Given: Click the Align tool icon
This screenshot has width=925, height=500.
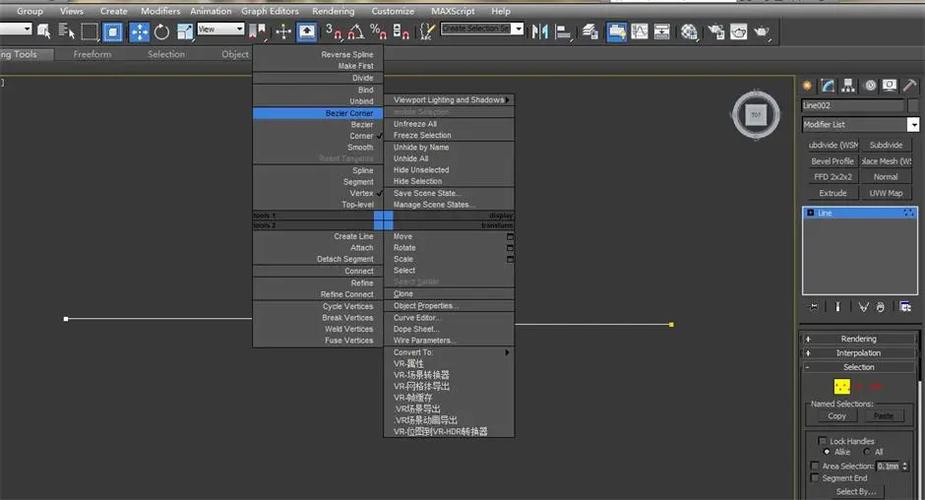Looking at the screenshot, I should coord(563,32).
